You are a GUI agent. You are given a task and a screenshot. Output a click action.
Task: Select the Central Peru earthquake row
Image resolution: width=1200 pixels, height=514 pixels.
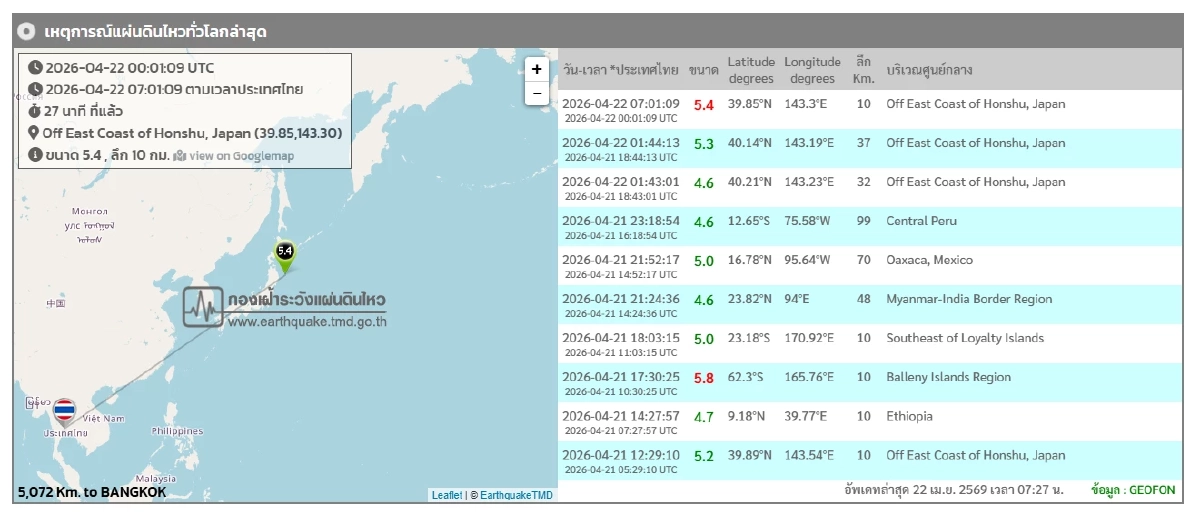point(868,227)
